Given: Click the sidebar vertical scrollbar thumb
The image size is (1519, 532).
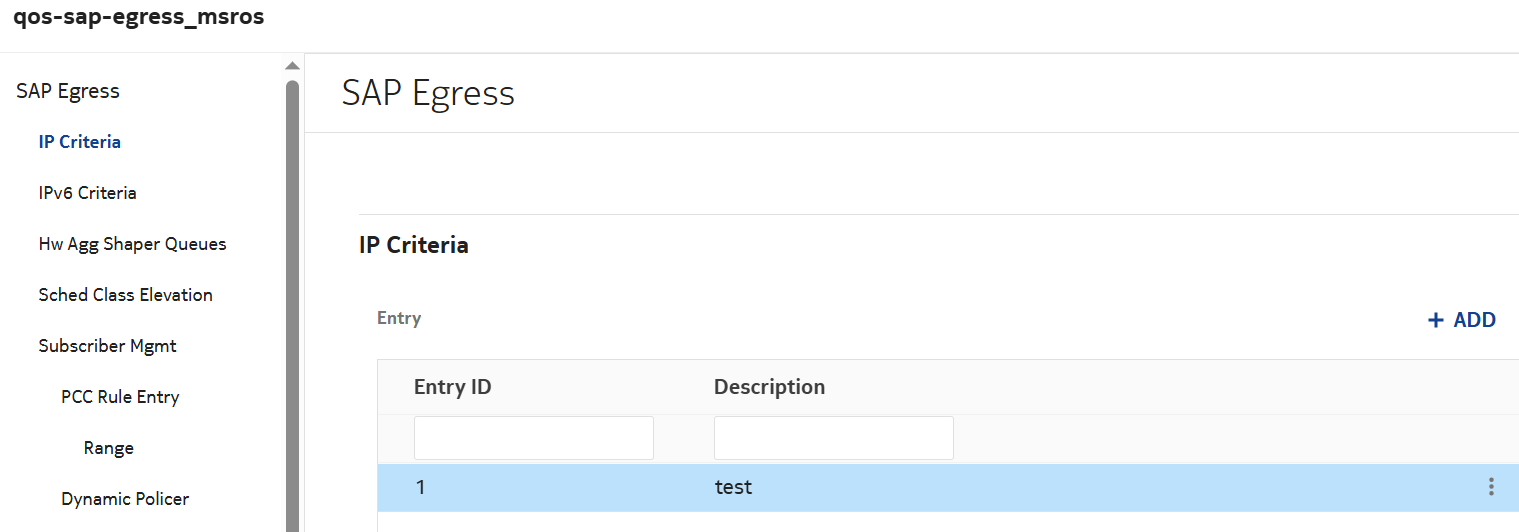Looking at the screenshot, I should (x=292, y=300).
